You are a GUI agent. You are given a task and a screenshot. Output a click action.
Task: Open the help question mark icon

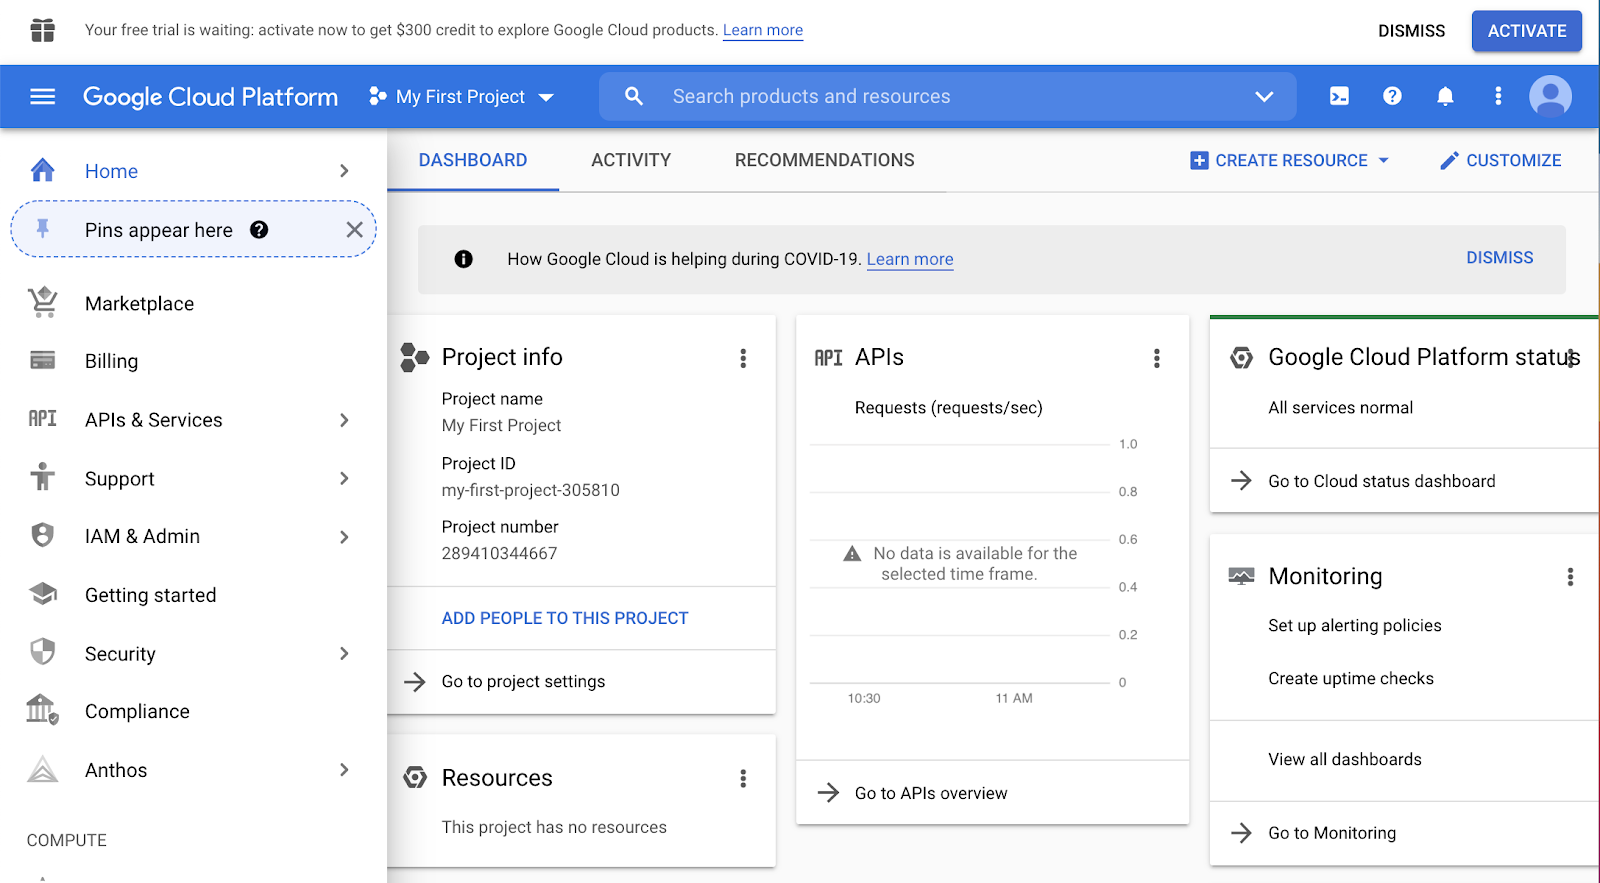[x=1392, y=96]
